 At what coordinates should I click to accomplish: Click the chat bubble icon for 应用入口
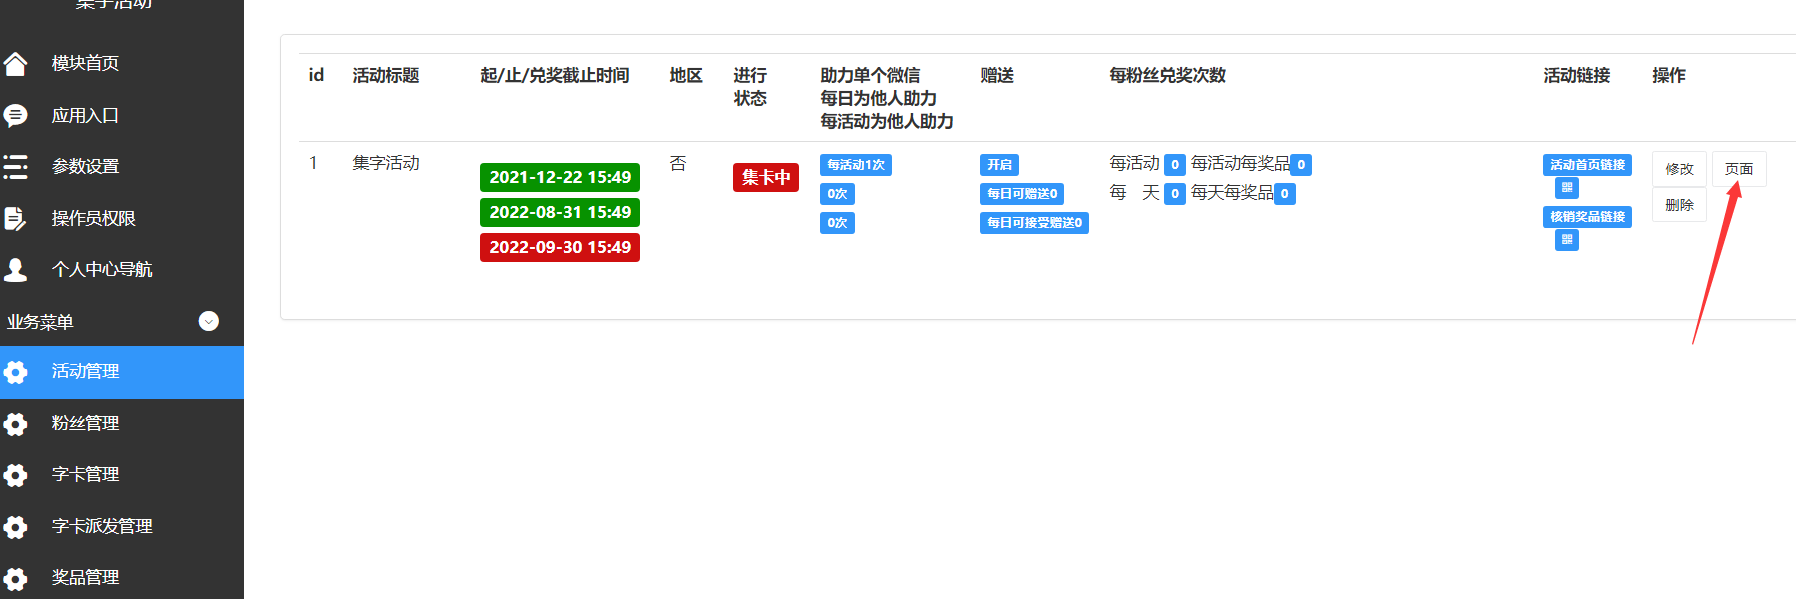tap(16, 116)
